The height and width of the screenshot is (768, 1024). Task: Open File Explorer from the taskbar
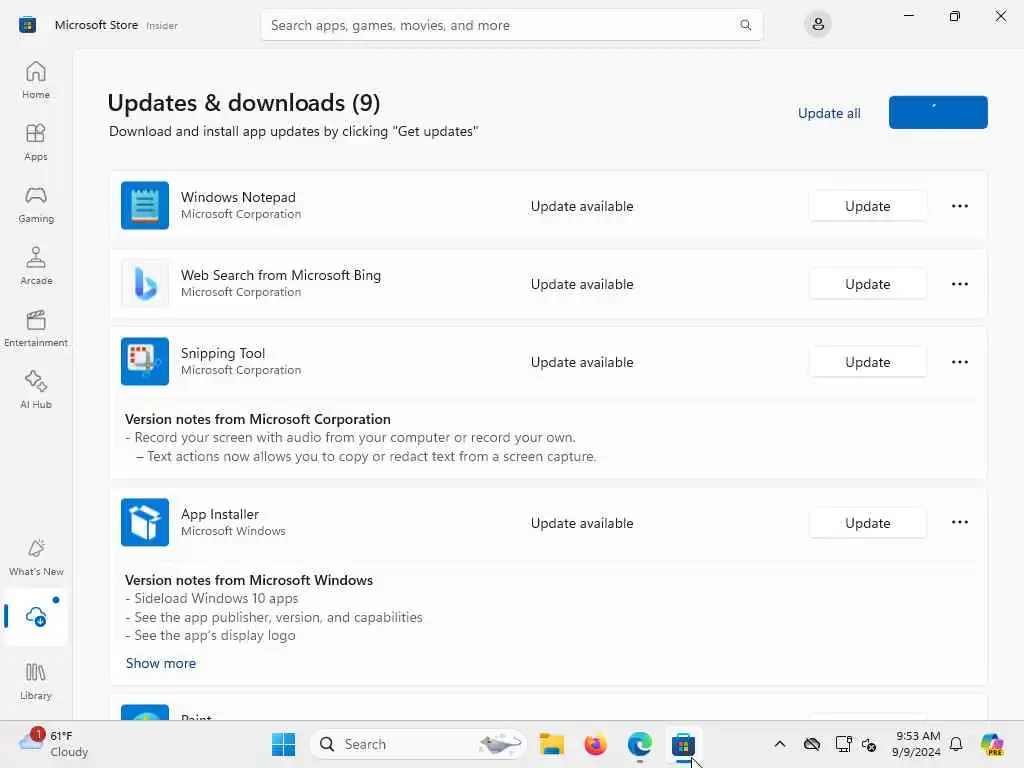click(x=552, y=744)
